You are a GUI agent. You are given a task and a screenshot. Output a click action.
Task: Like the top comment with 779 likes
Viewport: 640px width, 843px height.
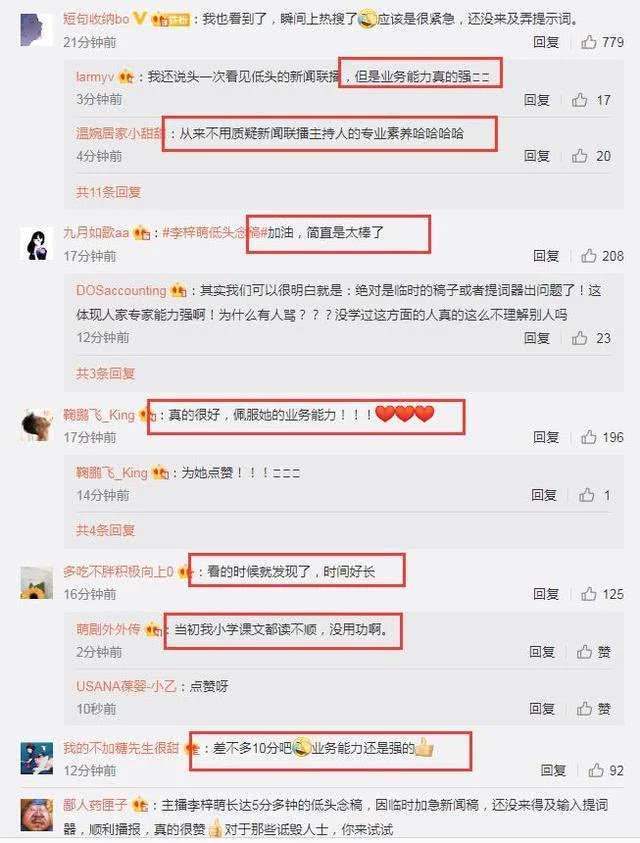pyautogui.click(x=588, y=42)
